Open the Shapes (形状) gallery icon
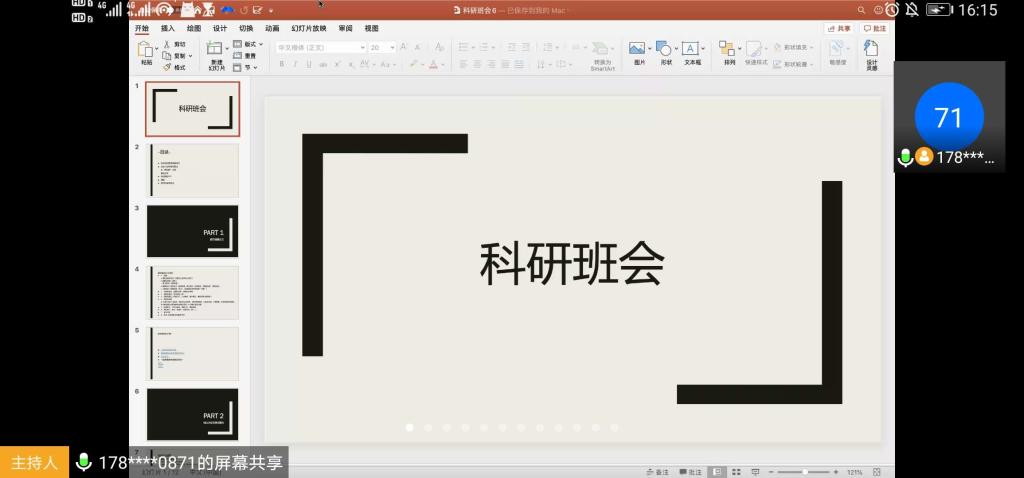This screenshot has height=478, width=1024. 665,52
